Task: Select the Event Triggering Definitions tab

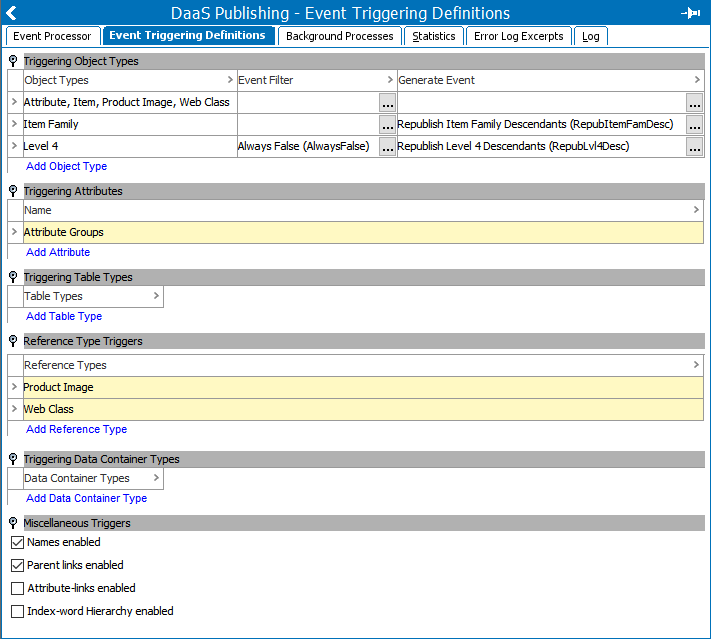Action: 187,35
